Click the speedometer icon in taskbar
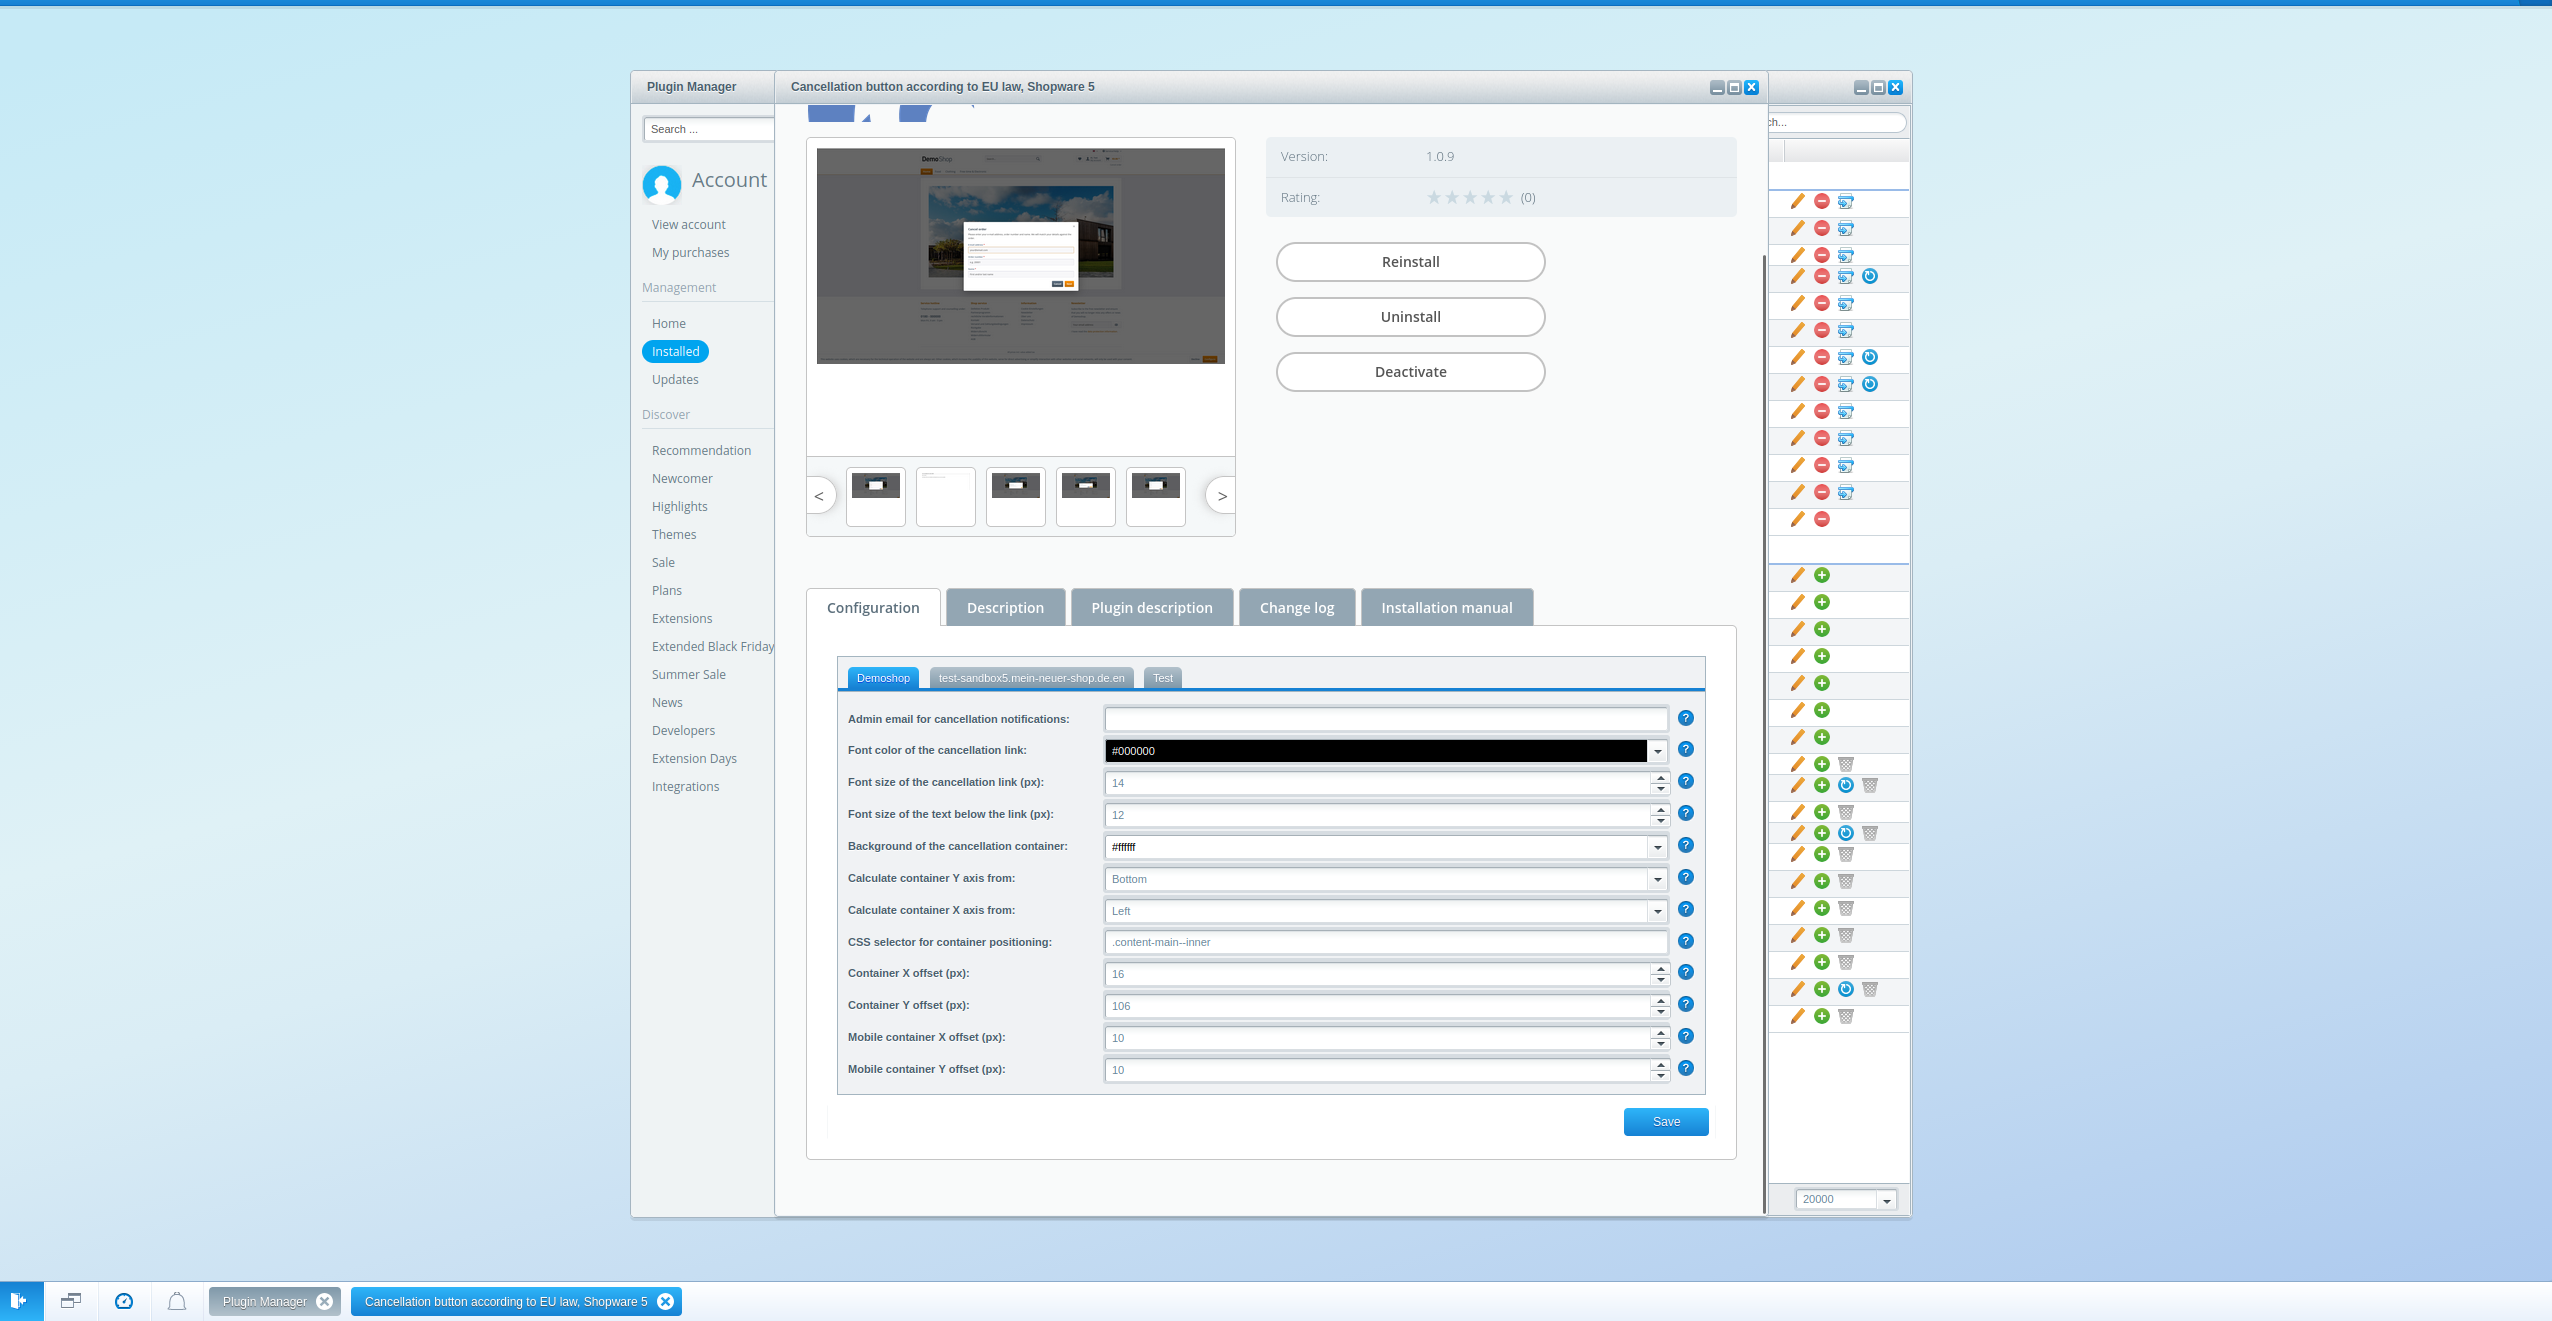 point(124,1301)
